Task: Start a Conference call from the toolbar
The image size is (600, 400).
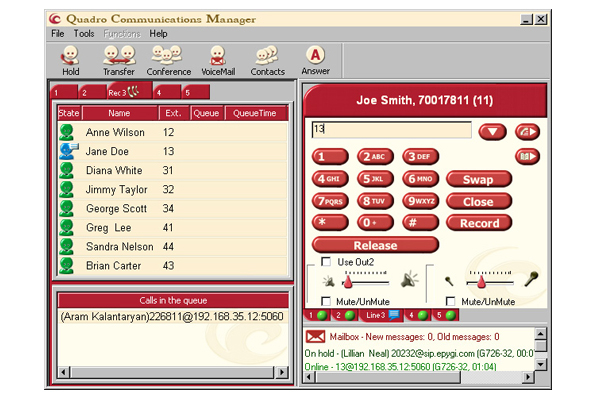Action: point(168,60)
